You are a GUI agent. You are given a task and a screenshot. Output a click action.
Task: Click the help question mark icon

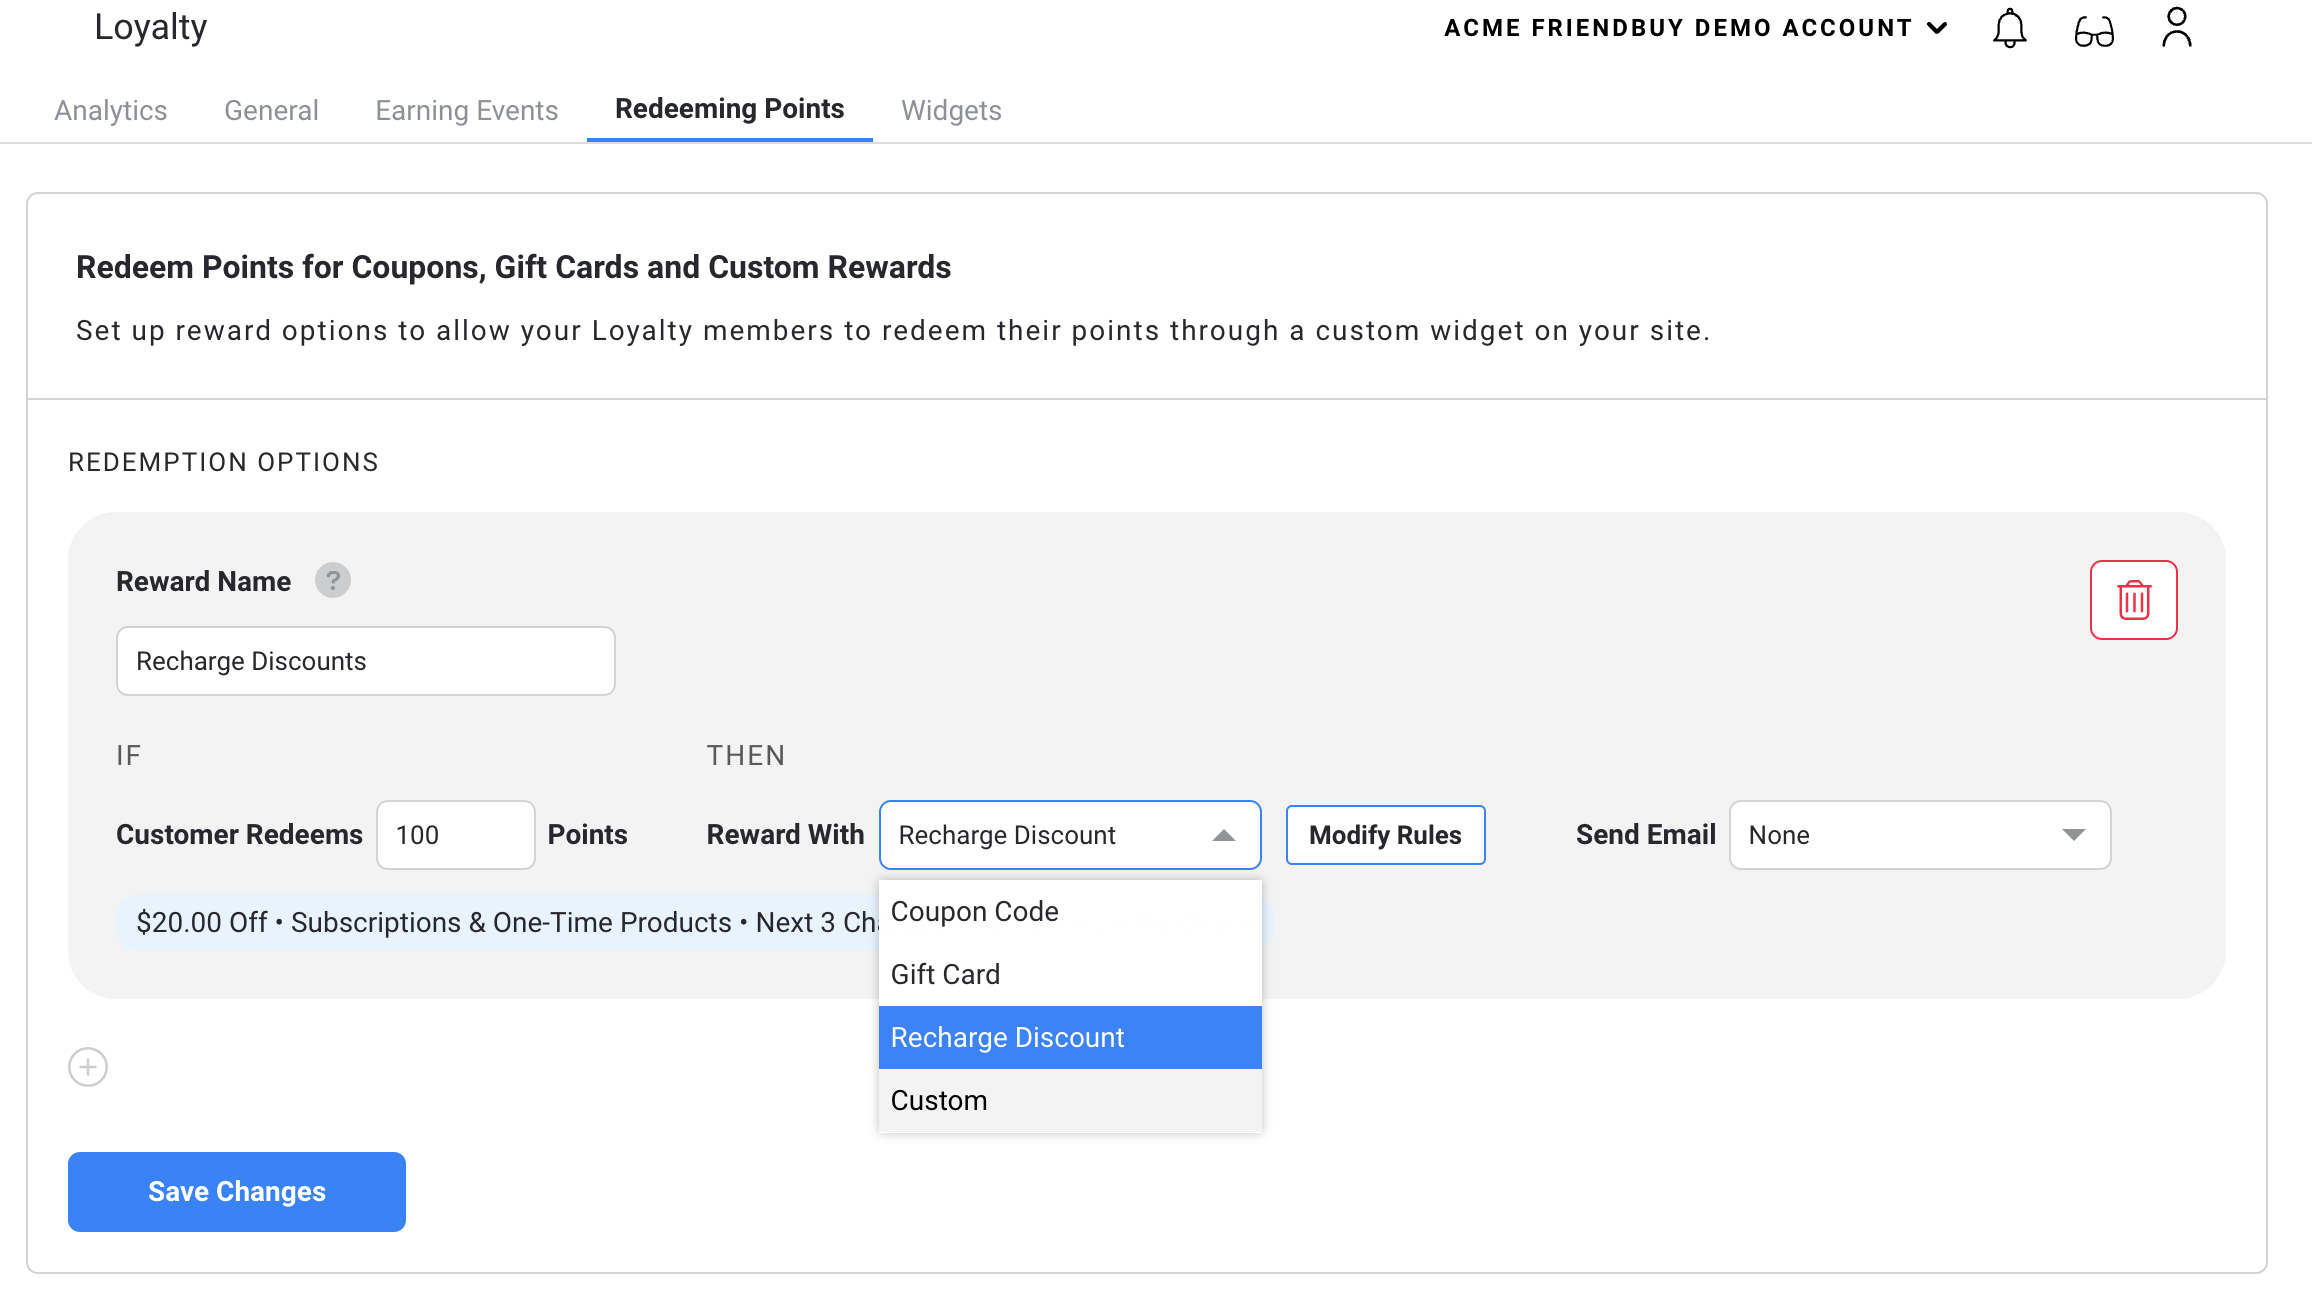click(x=333, y=580)
